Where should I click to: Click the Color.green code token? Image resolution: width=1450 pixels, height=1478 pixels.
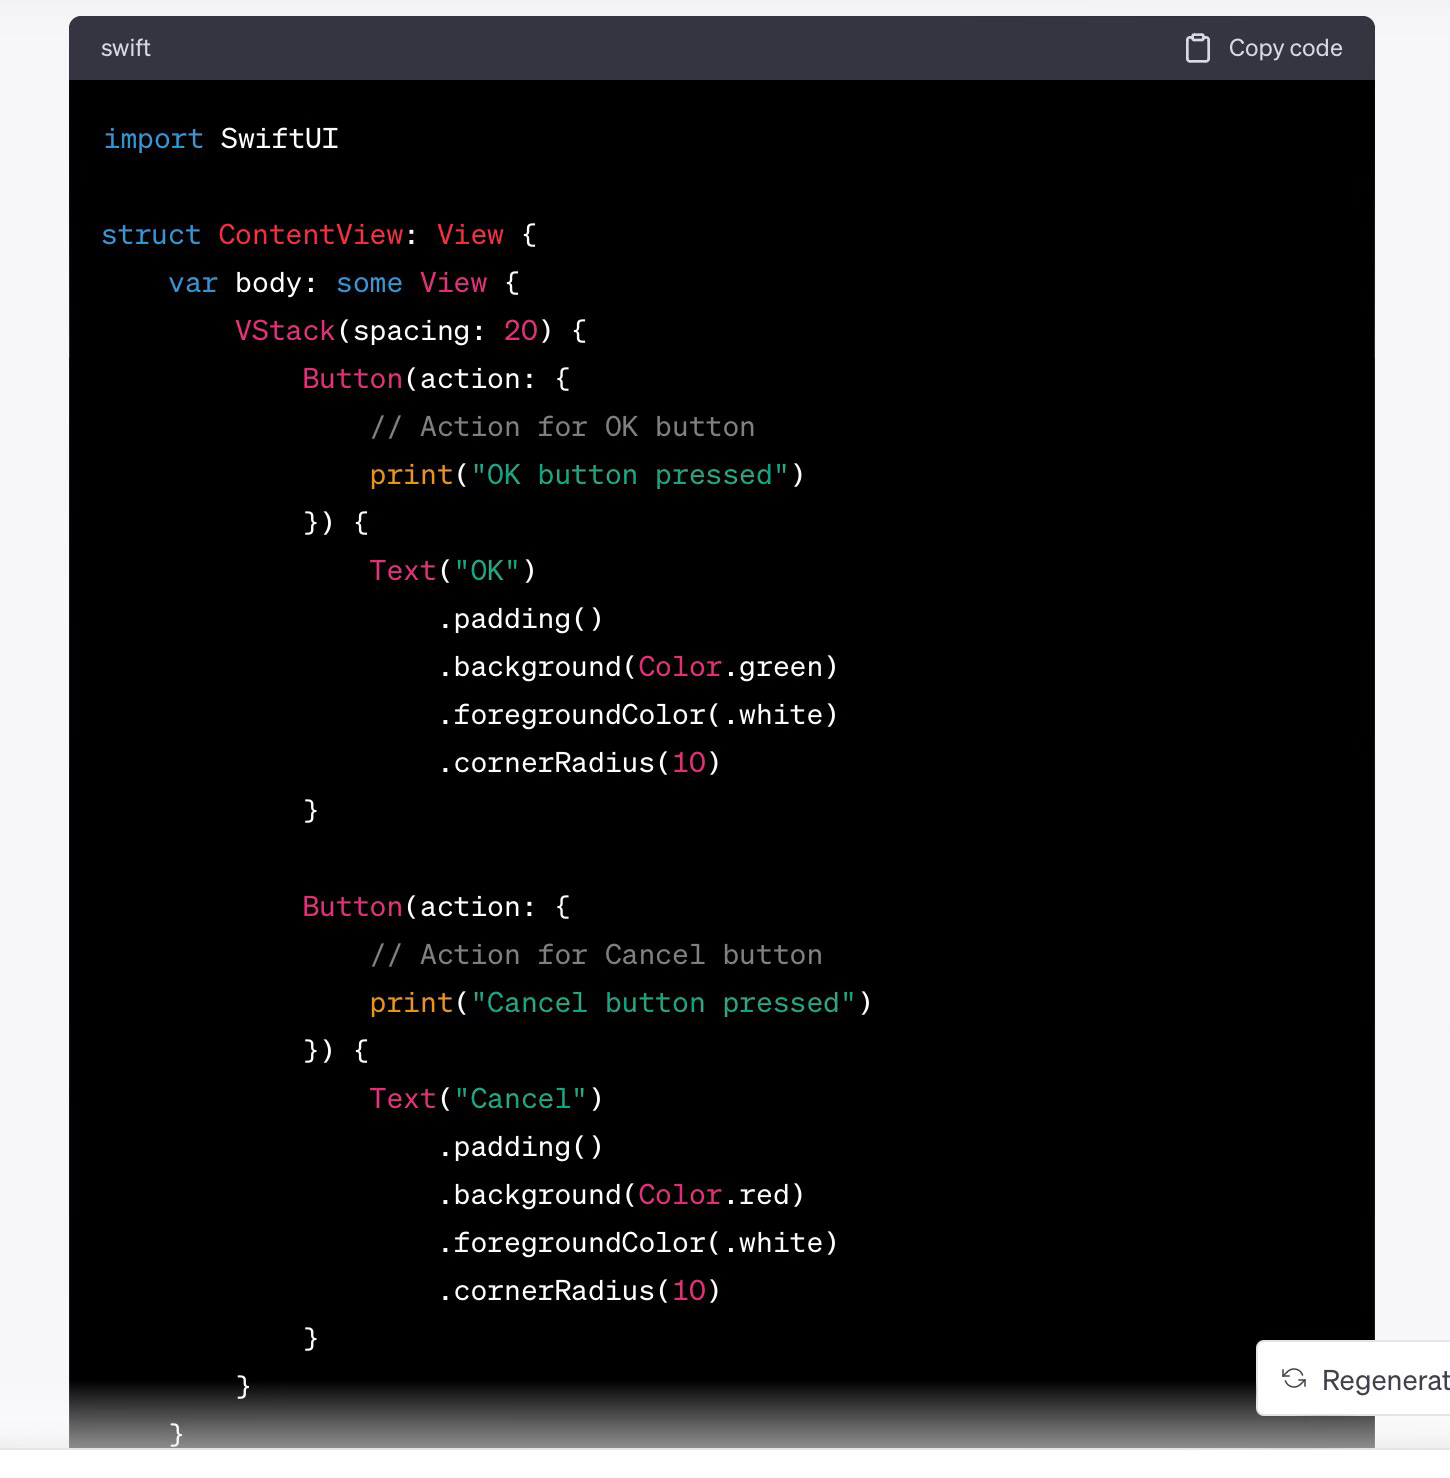[x=738, y=666]
